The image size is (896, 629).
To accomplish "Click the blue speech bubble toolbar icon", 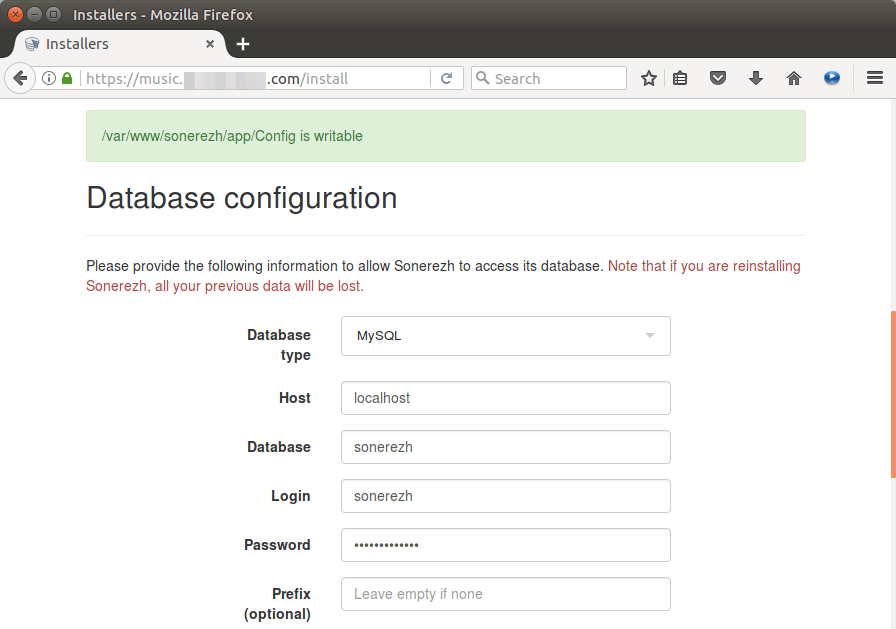I will [831, 78].
